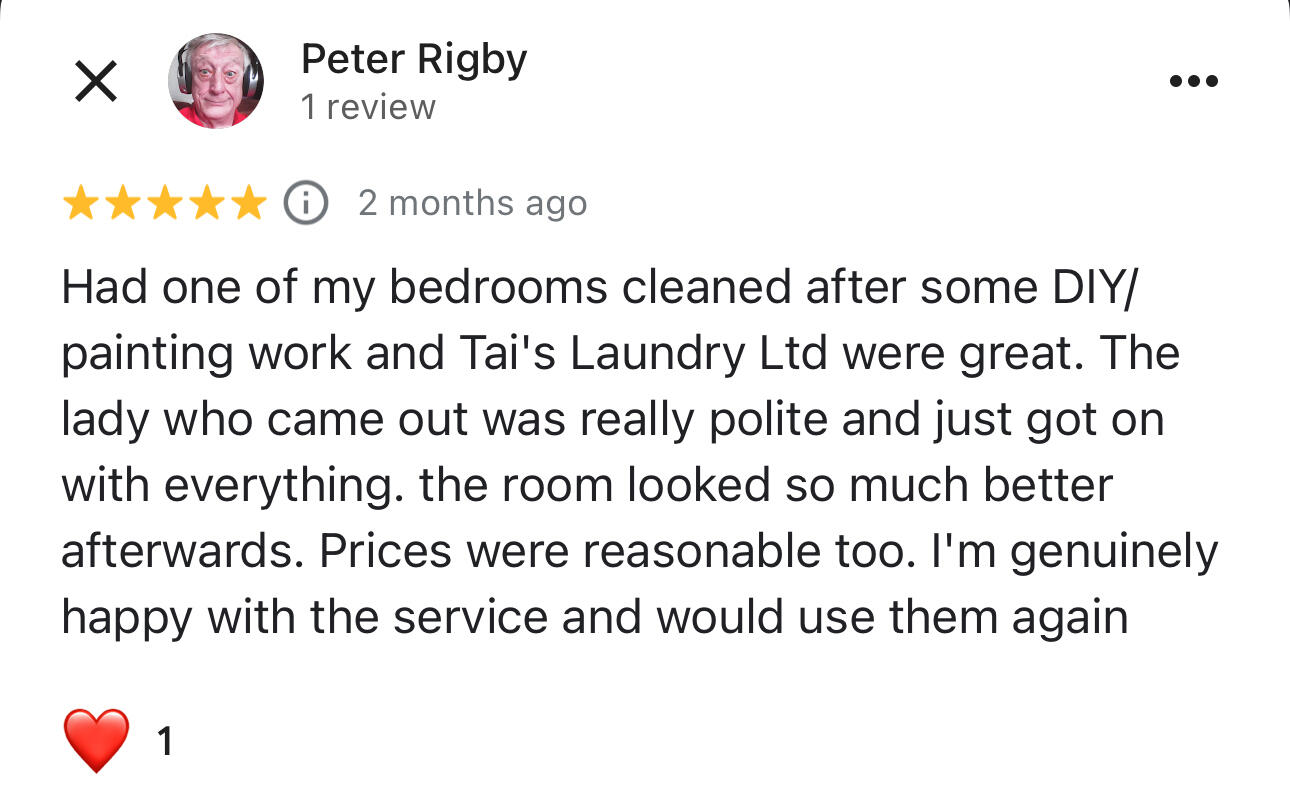The image size is (1290, 802).
Task: Click the '2 months ago' timestamp
Action: point(474,202)
